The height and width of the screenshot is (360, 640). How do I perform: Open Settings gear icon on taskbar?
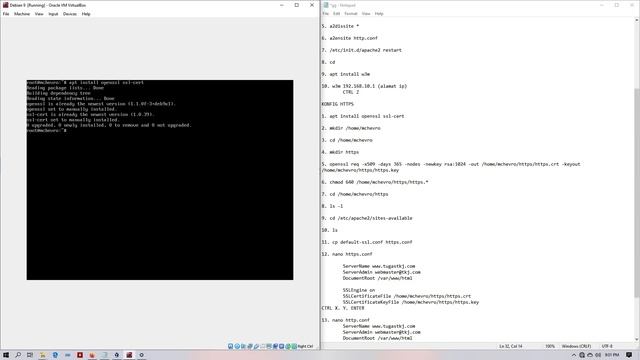[142, 355]
